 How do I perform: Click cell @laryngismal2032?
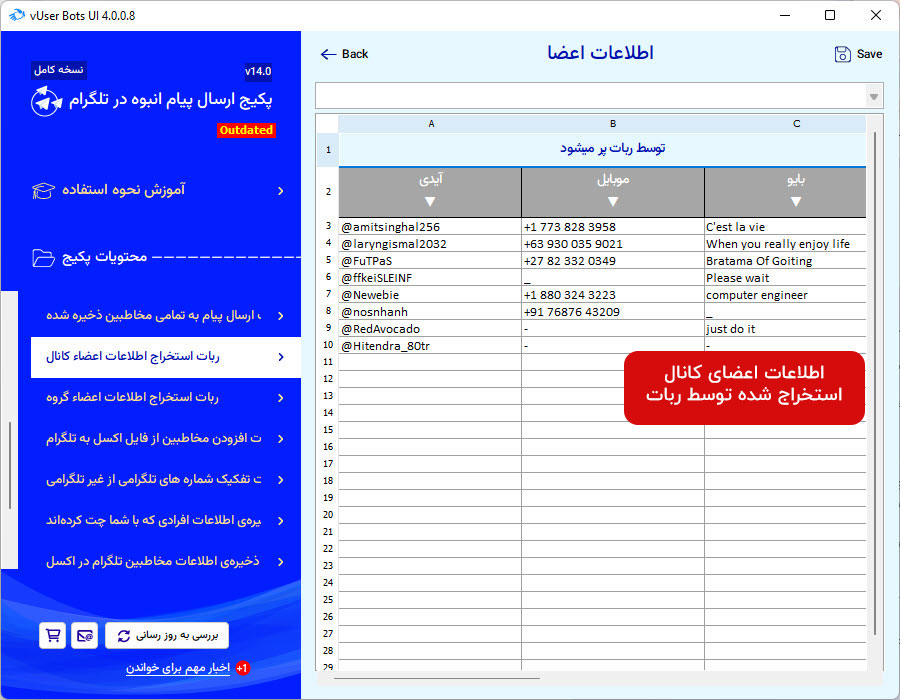point(430,244)
